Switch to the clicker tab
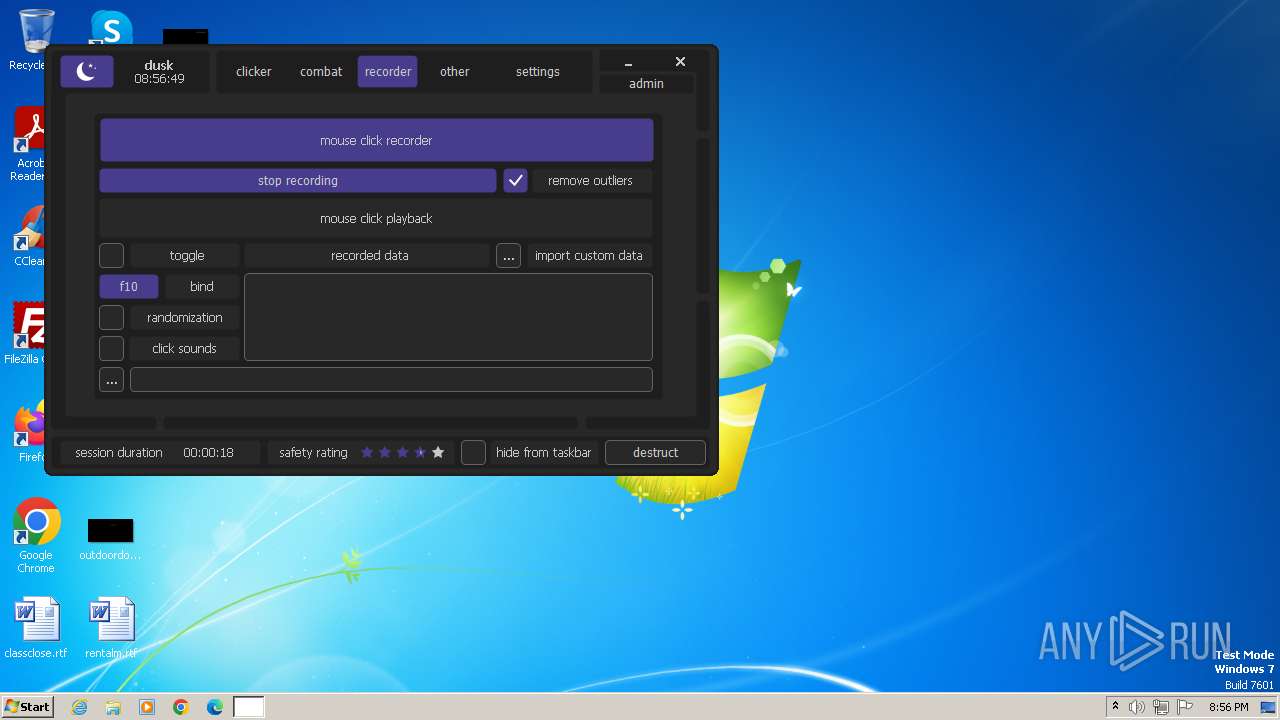This screenshot has height=720, width=1280. [x=254, y=72]
